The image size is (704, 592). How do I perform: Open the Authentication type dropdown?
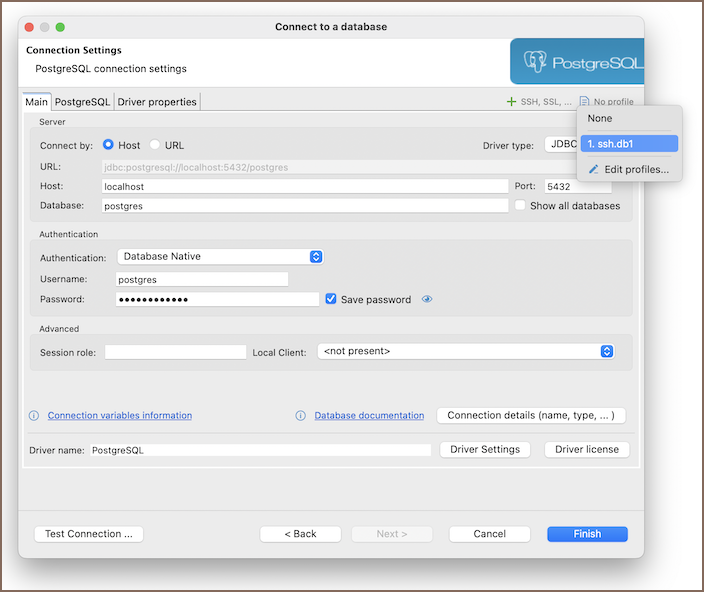[x=219, y=257]
